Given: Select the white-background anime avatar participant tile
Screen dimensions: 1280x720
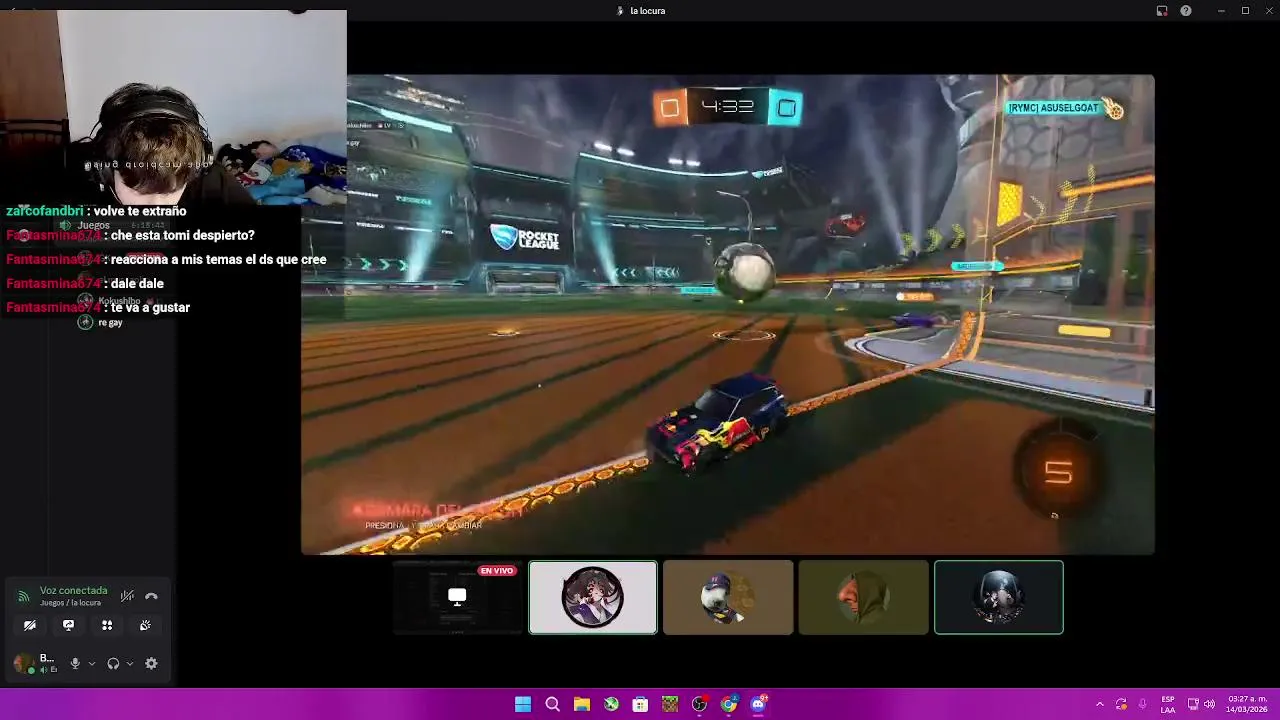Looking at the screenshot, I should point(593,597).
